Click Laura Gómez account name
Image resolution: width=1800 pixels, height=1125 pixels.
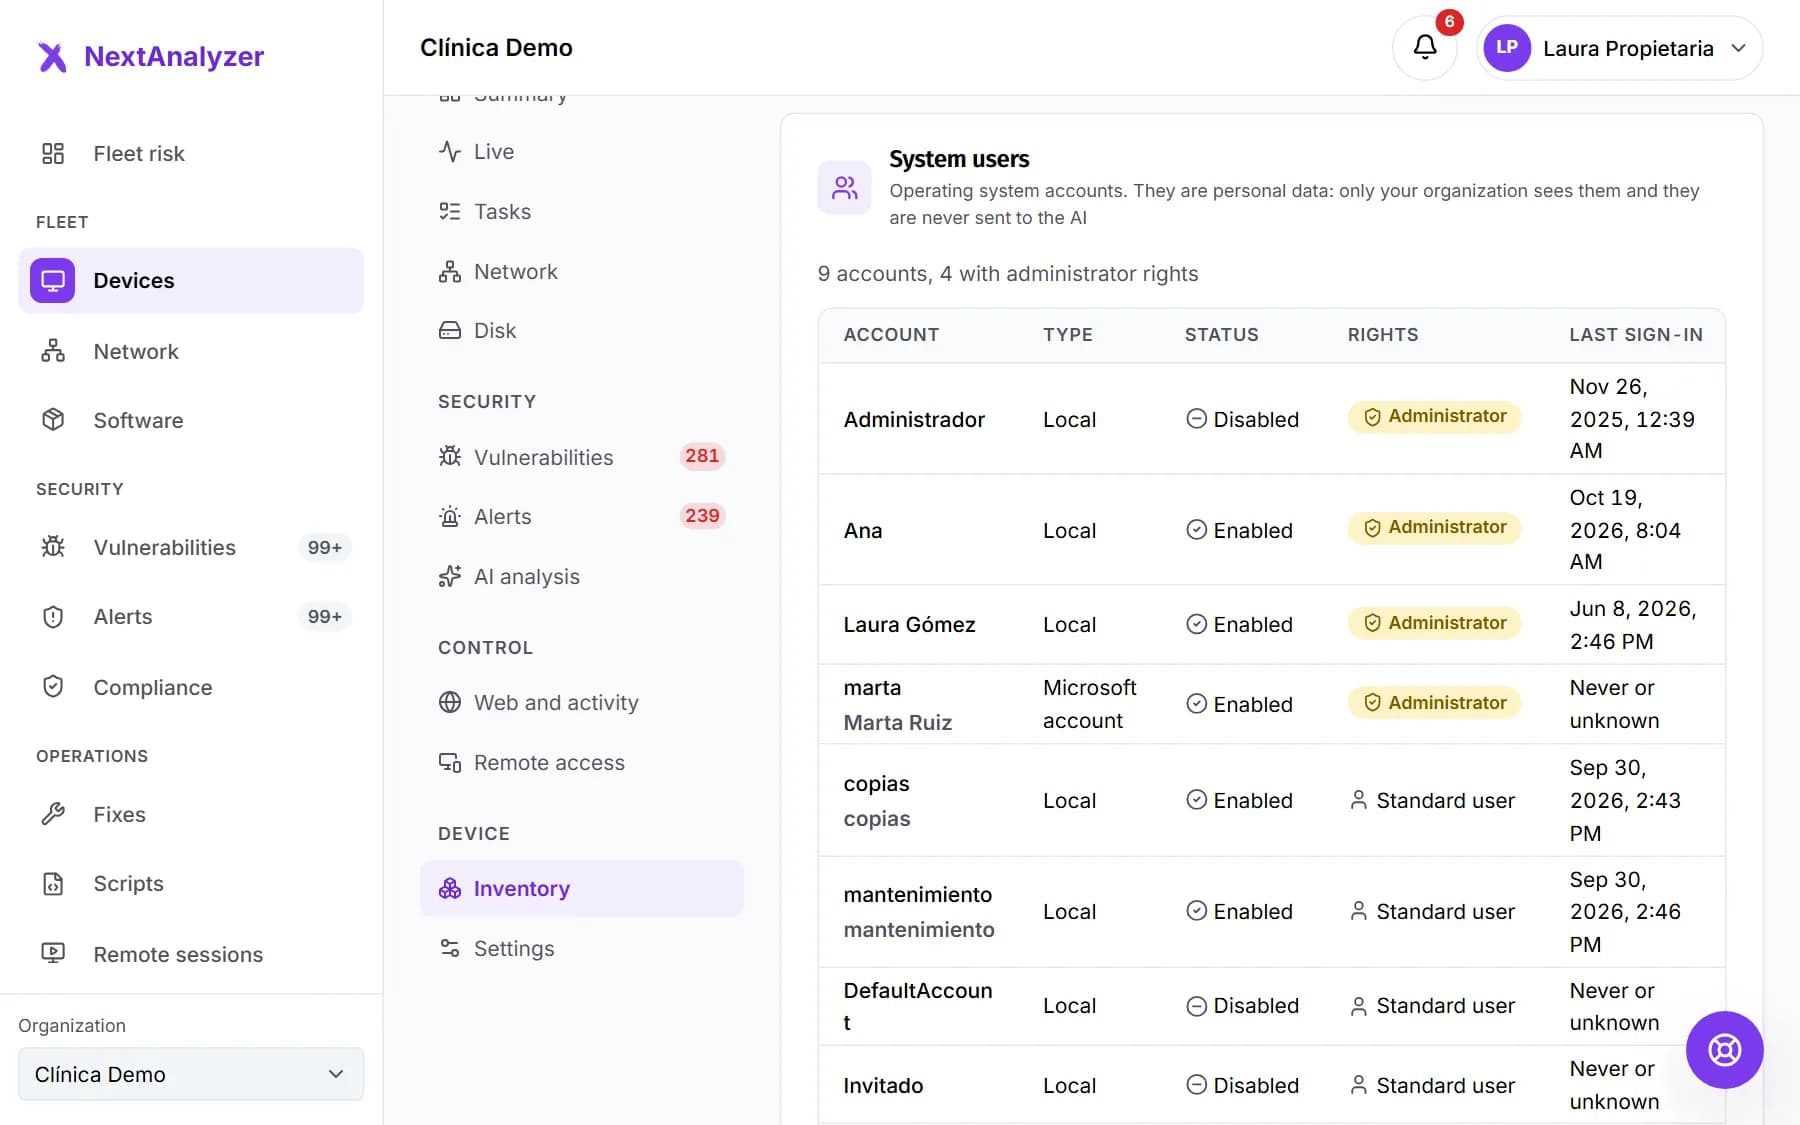click(x=909, y=624)
